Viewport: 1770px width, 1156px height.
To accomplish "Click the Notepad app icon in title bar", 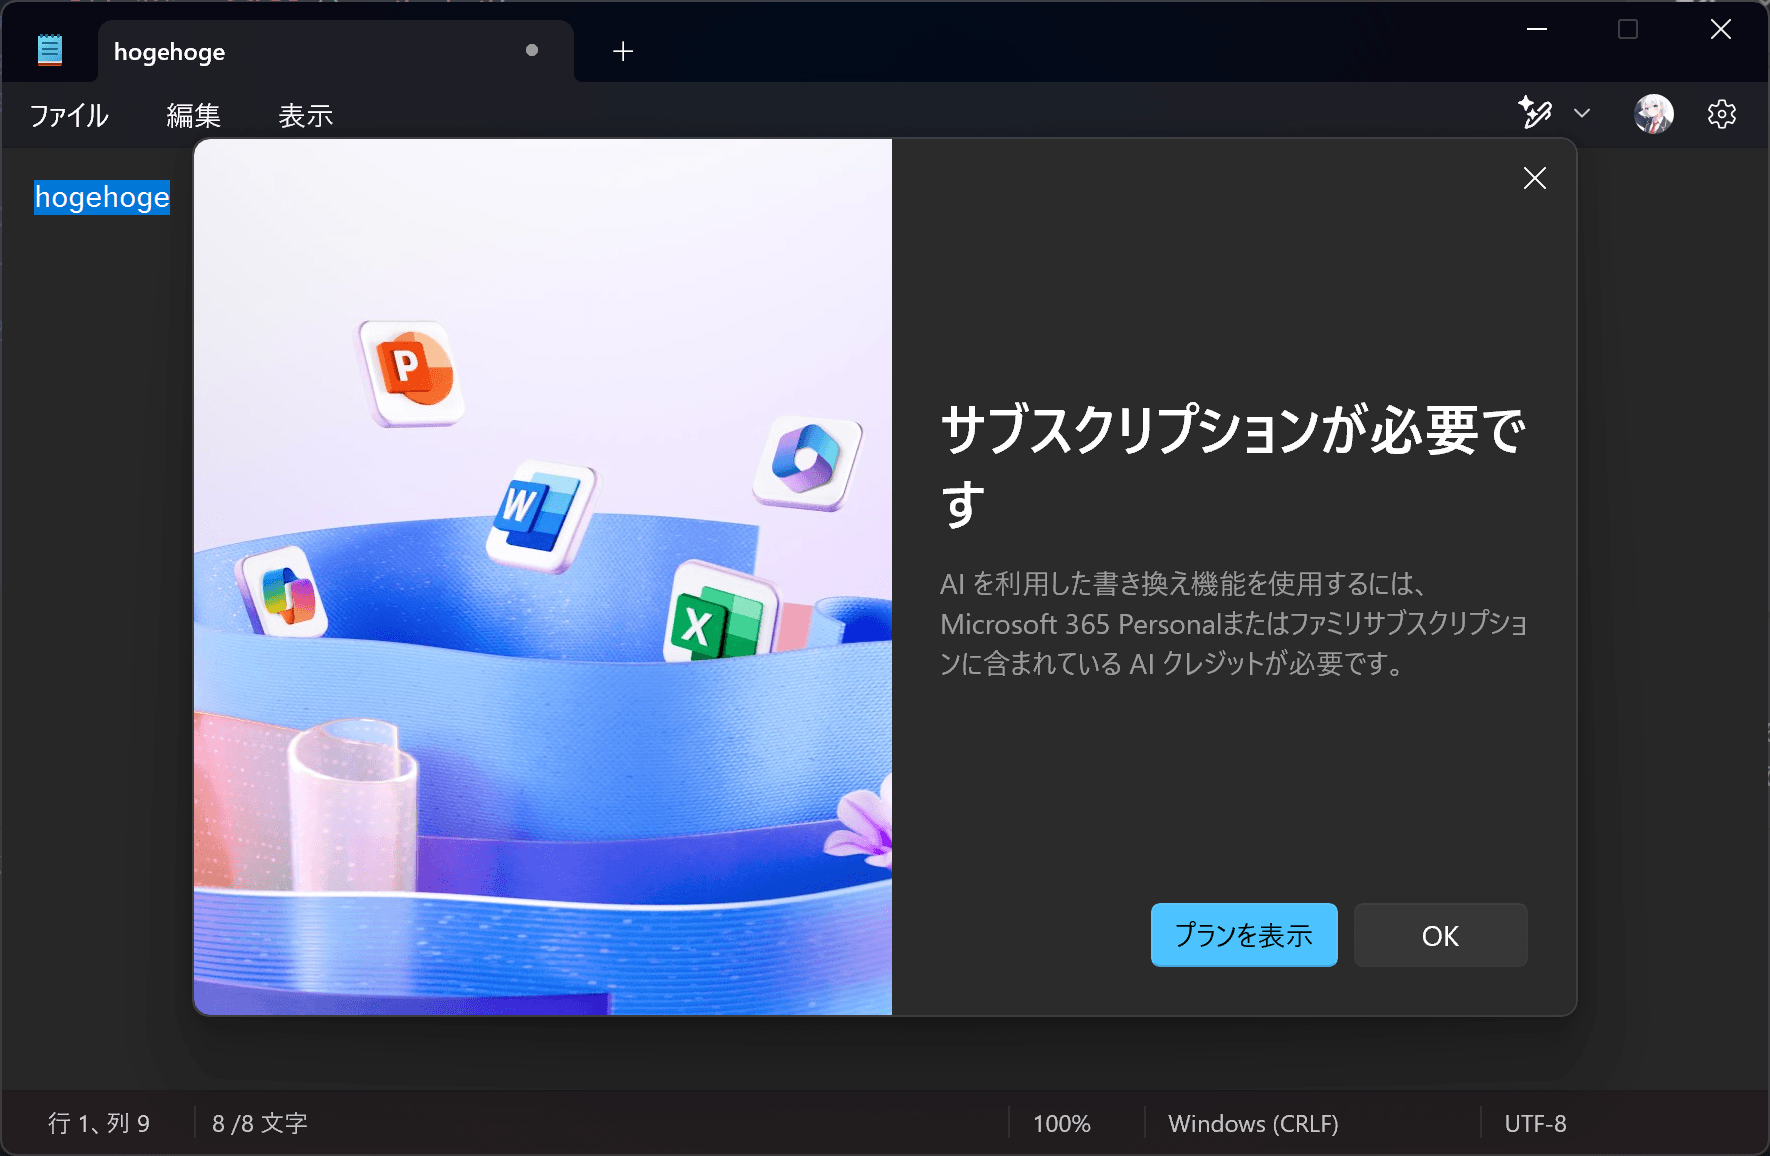I will coord(50,50).
